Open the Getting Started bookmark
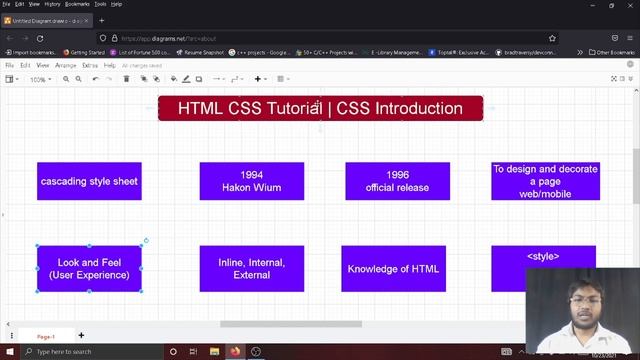Image resolution: width=640 pixels, height=360 pixels. 84,53
